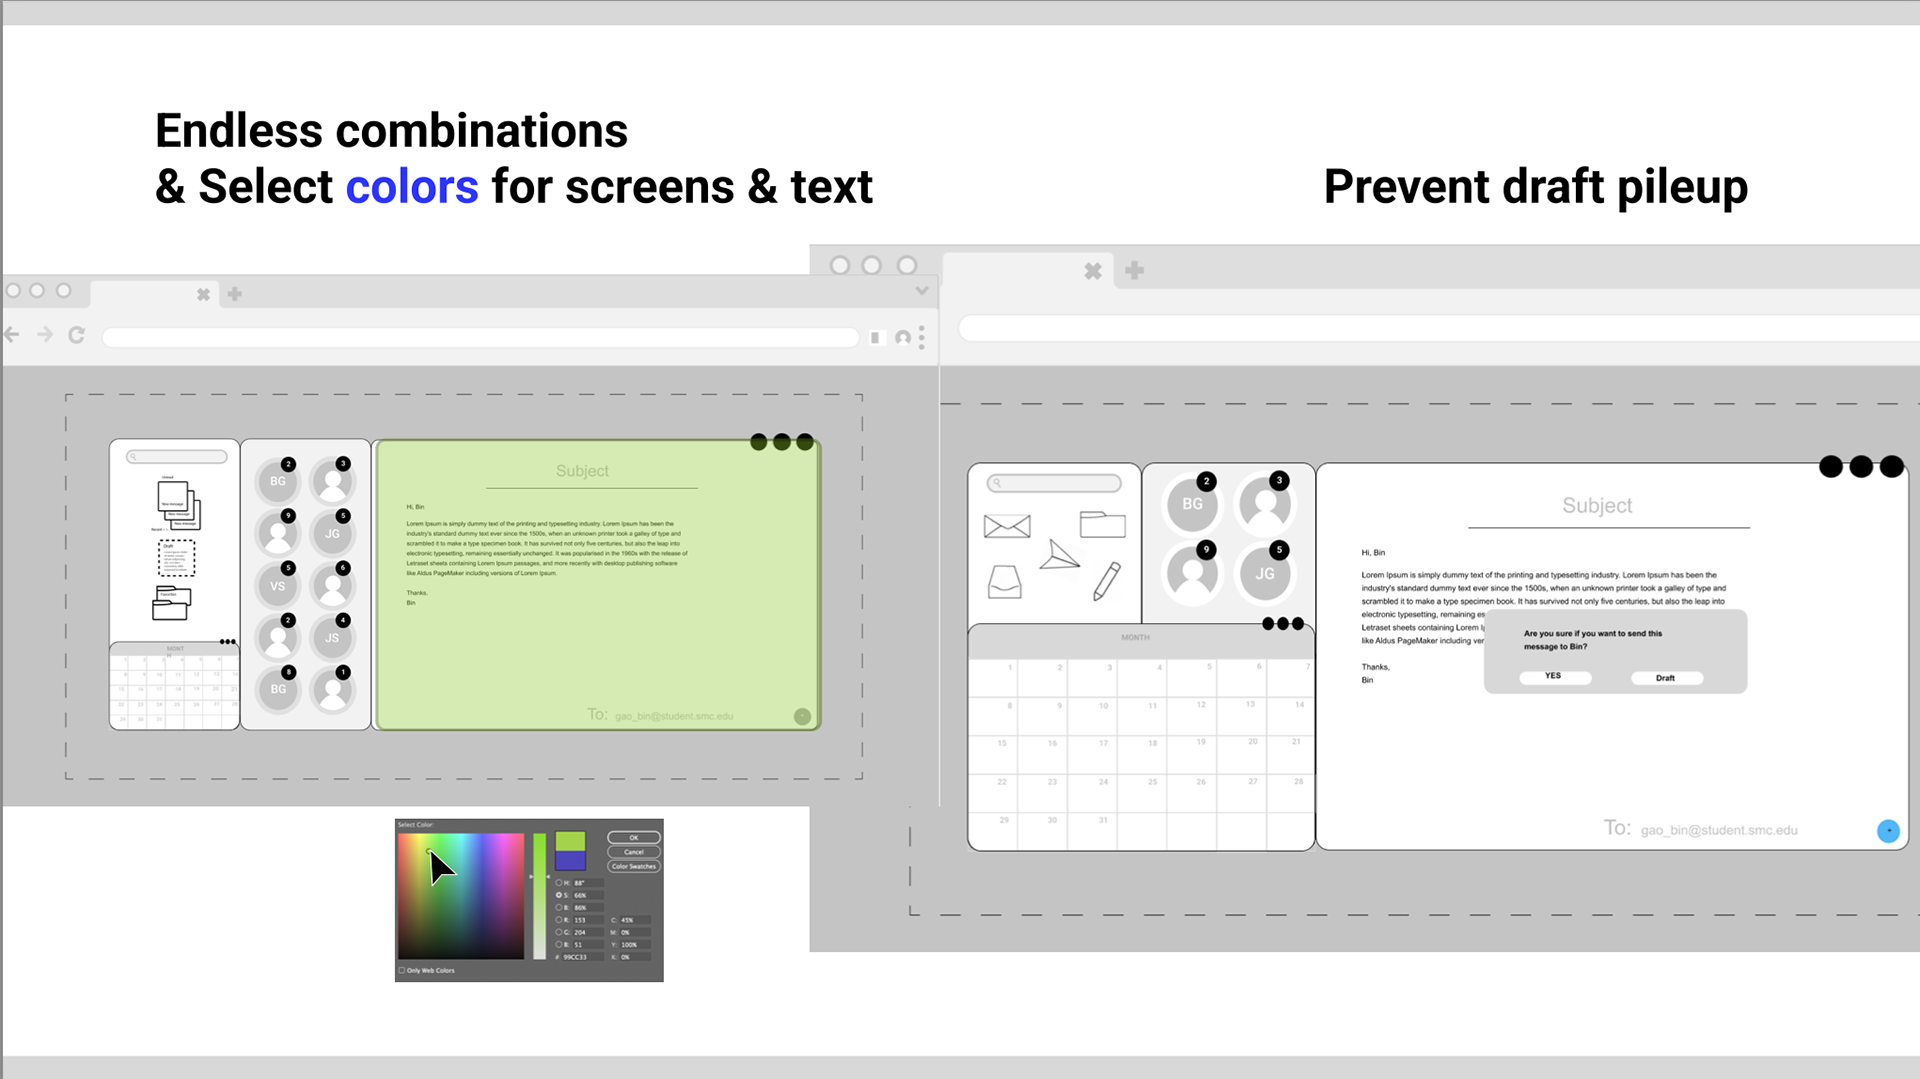The height and width of the screenshot is (1079, 1920).
Task: Select anonymous contact with badge 6
Action: pos(332,586)
